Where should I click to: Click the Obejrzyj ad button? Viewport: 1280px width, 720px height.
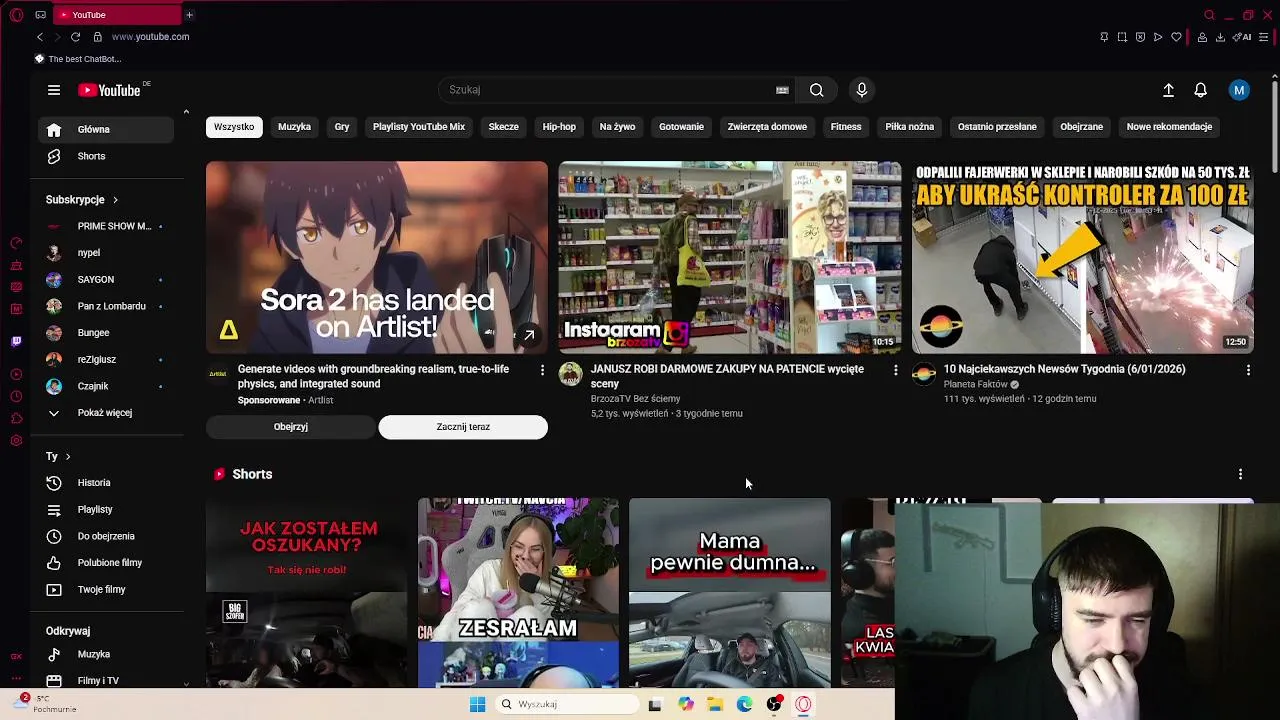pos(291,427)
